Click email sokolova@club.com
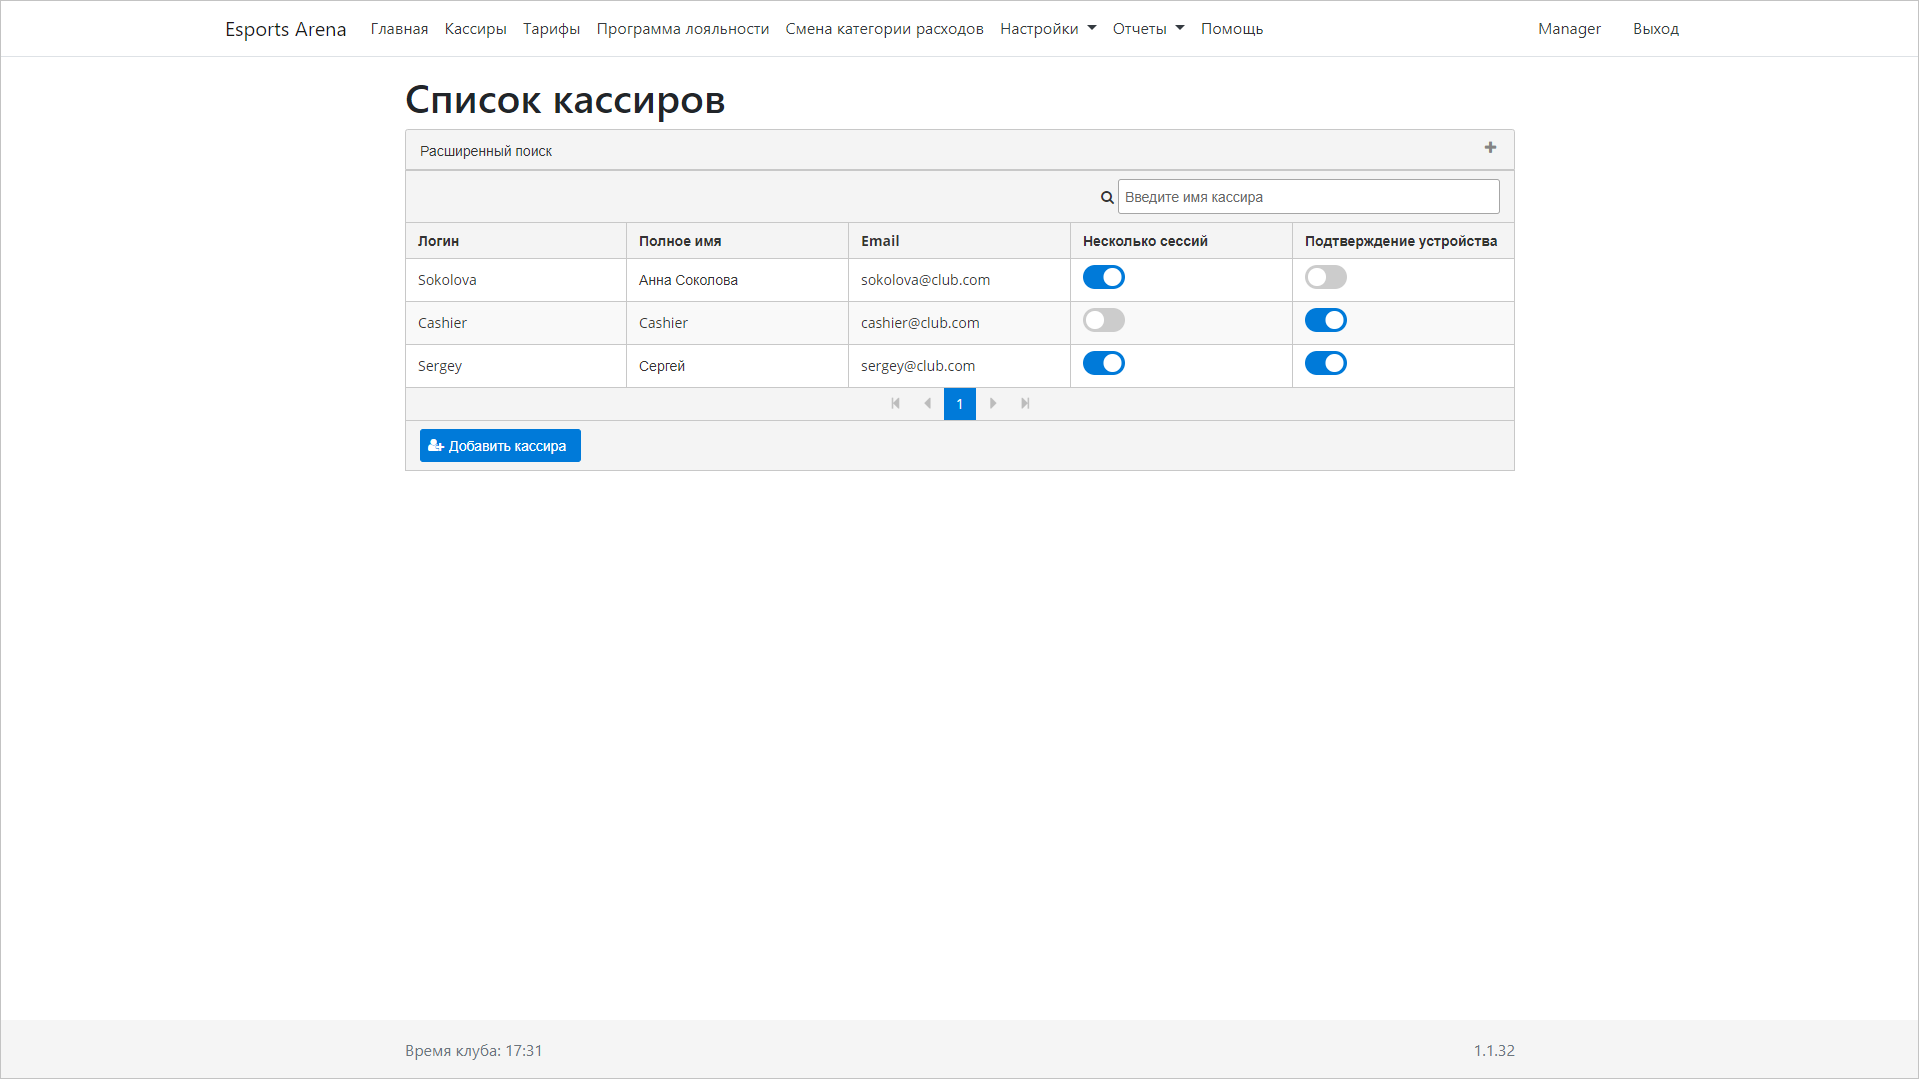Screen dimensions: 1919x1079 [x=925, y=280]
